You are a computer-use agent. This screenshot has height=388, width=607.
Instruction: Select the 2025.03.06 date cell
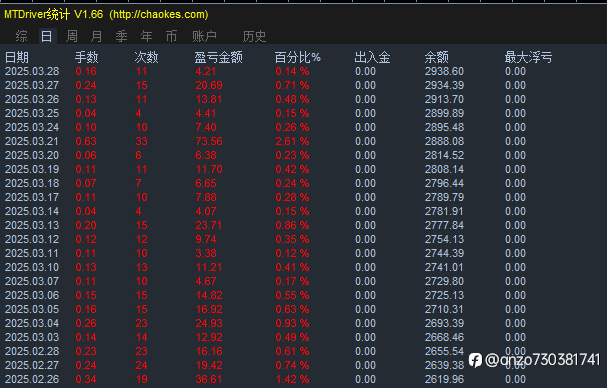click(32, 295)
